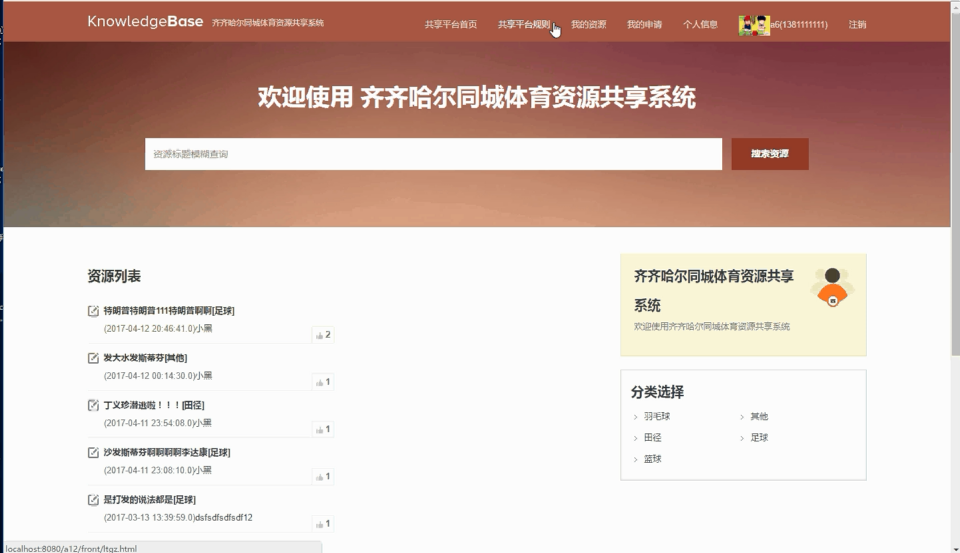
Task: Click the 资源列表 heading
Action: pyautogui.click(x=114, y=276)
